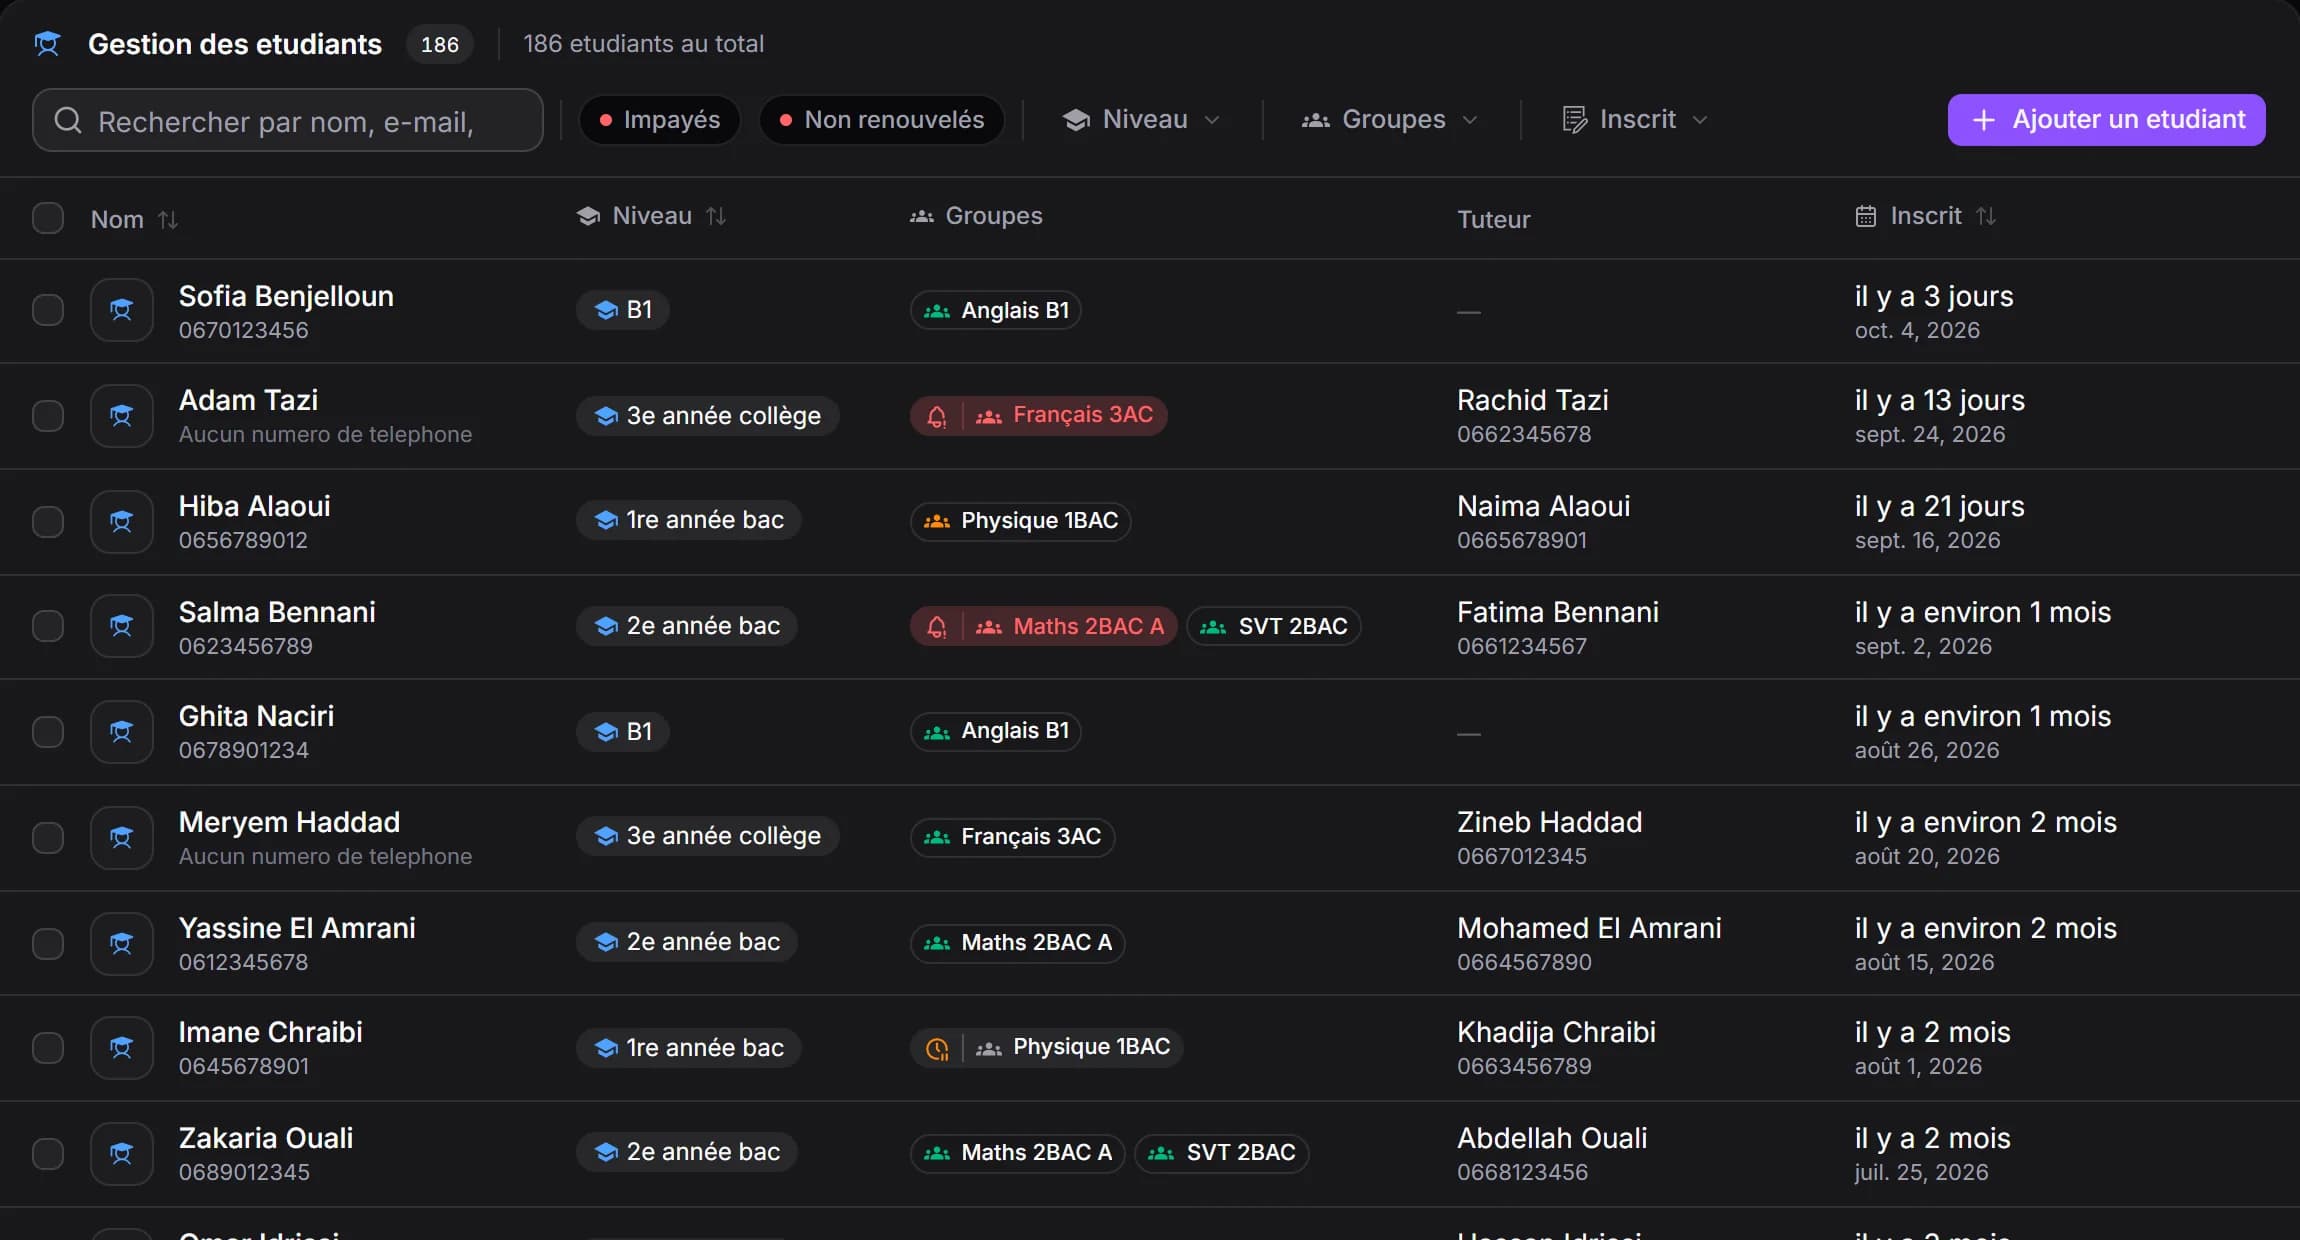Click the bell alert icon on Maths 2BAC A badge
Viewport: 2300px width, 1240px height.
tap(937, 627)
